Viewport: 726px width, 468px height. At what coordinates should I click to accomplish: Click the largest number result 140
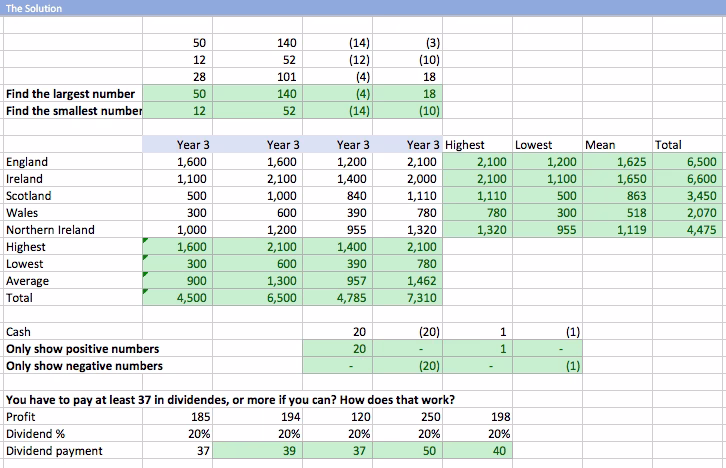click(257, 94)
